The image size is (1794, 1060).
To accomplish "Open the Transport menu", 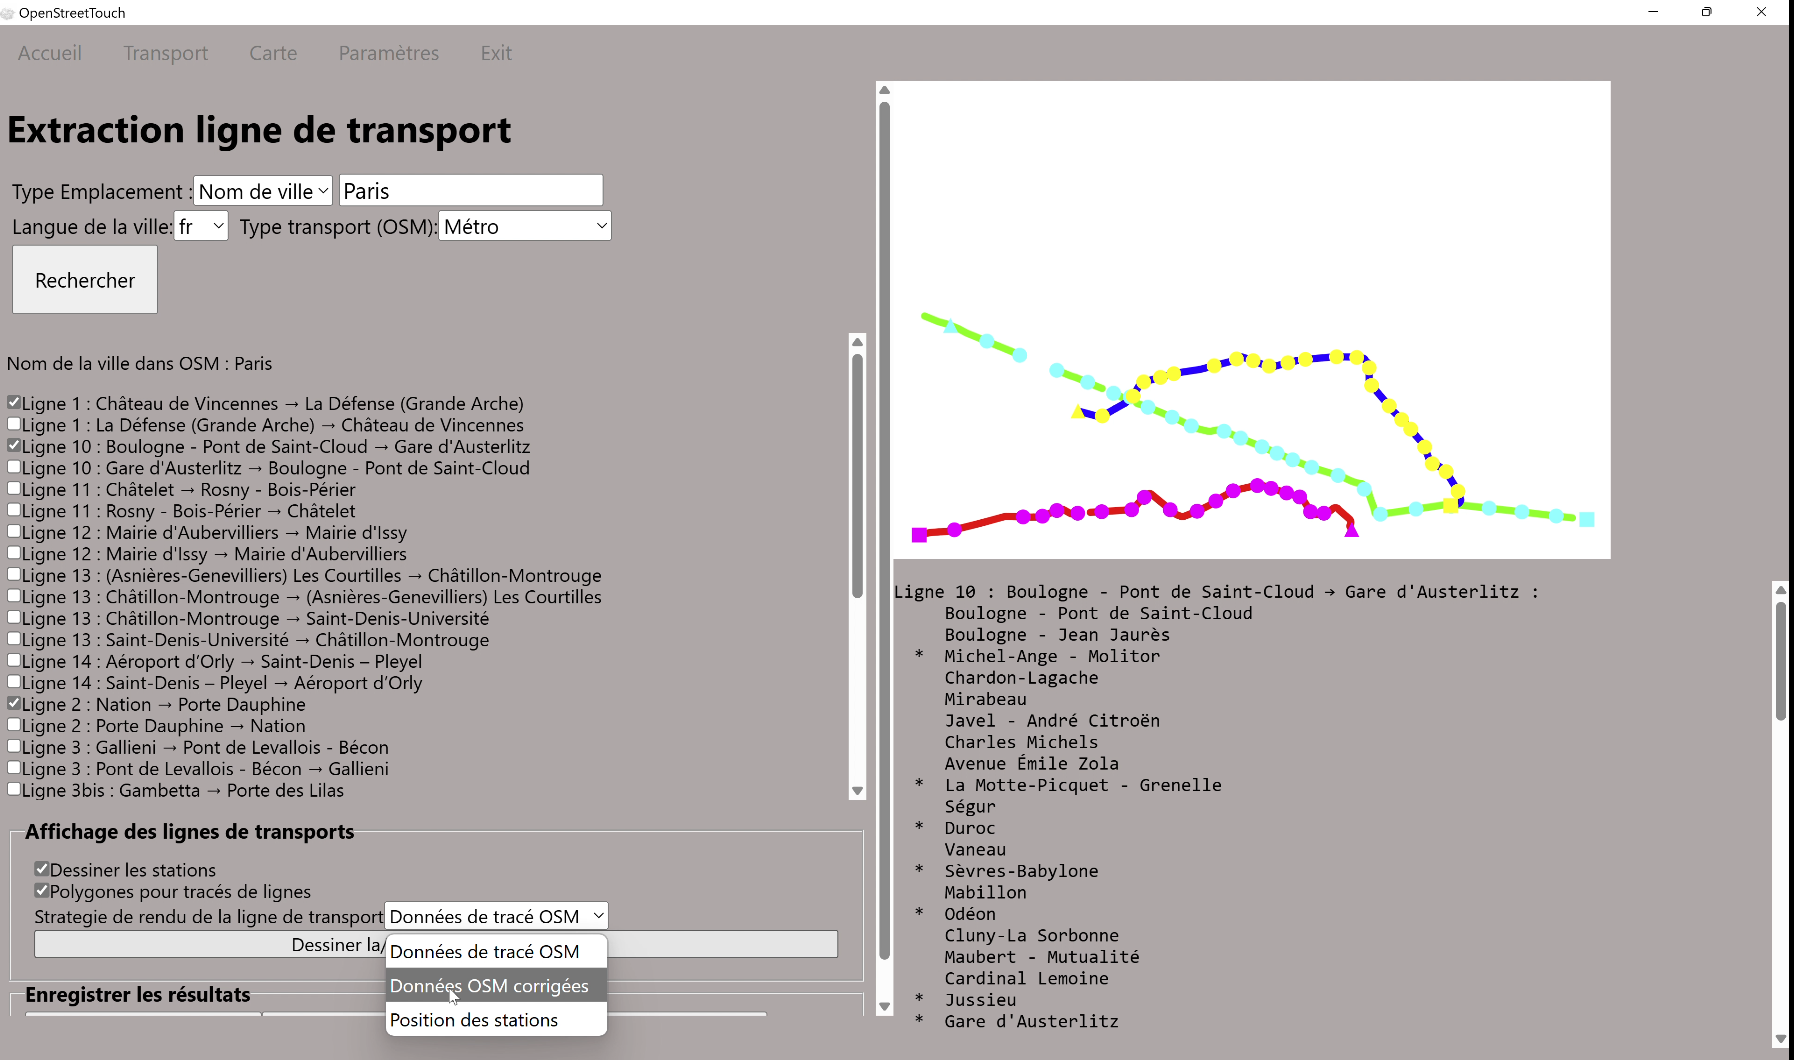I will pos(166,53).
